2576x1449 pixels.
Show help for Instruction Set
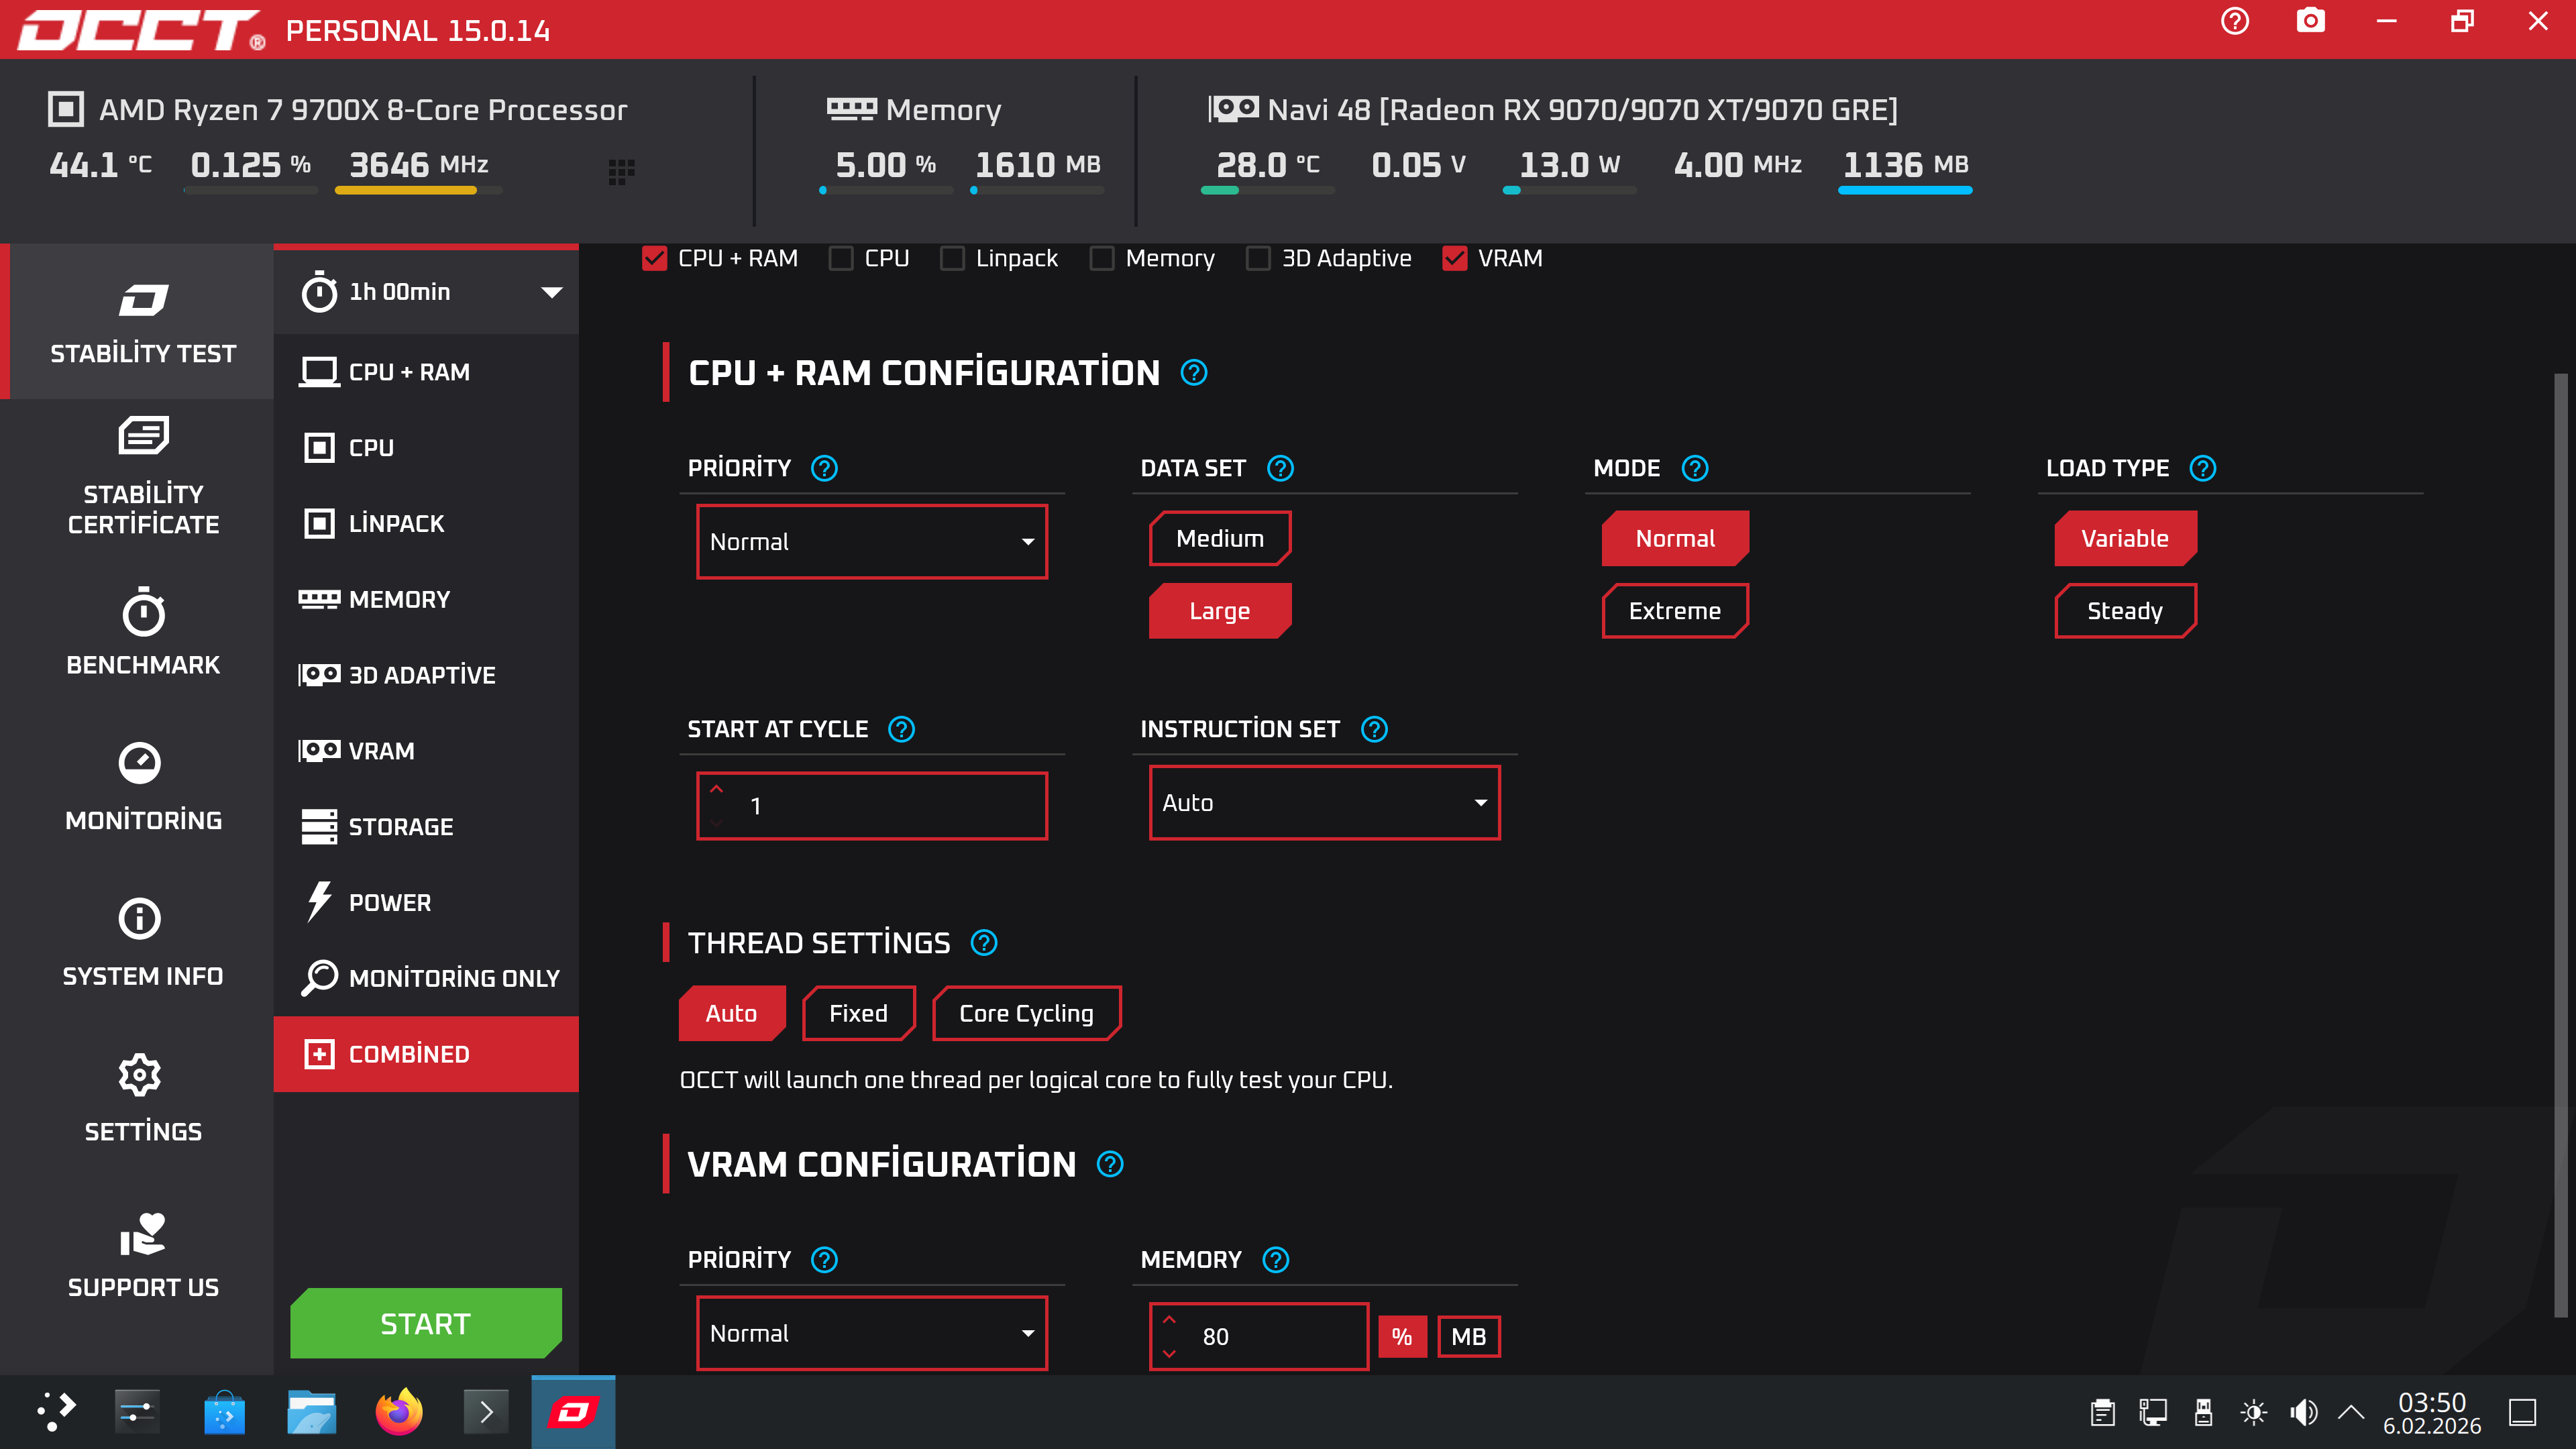[x=1374, y=729]
